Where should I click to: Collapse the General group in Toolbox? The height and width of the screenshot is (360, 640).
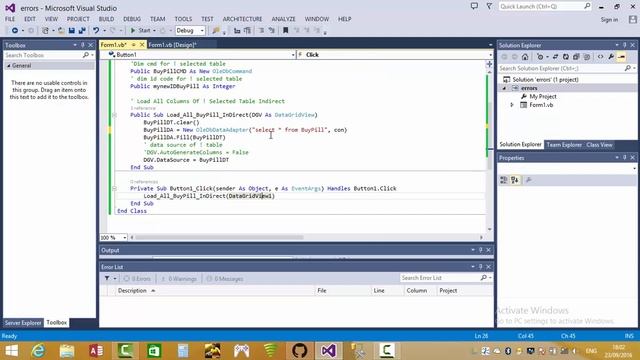point(8,66)
